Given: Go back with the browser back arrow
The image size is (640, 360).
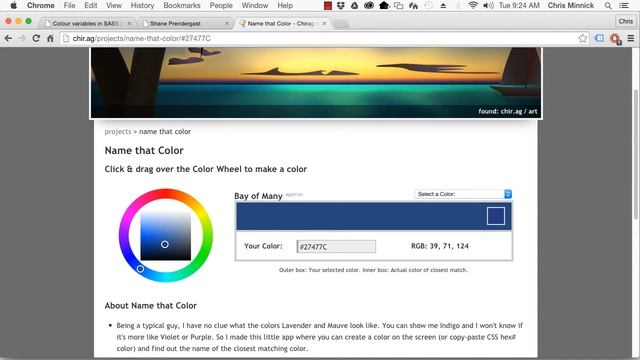Looking at the screenshot, I should [8, 38].
